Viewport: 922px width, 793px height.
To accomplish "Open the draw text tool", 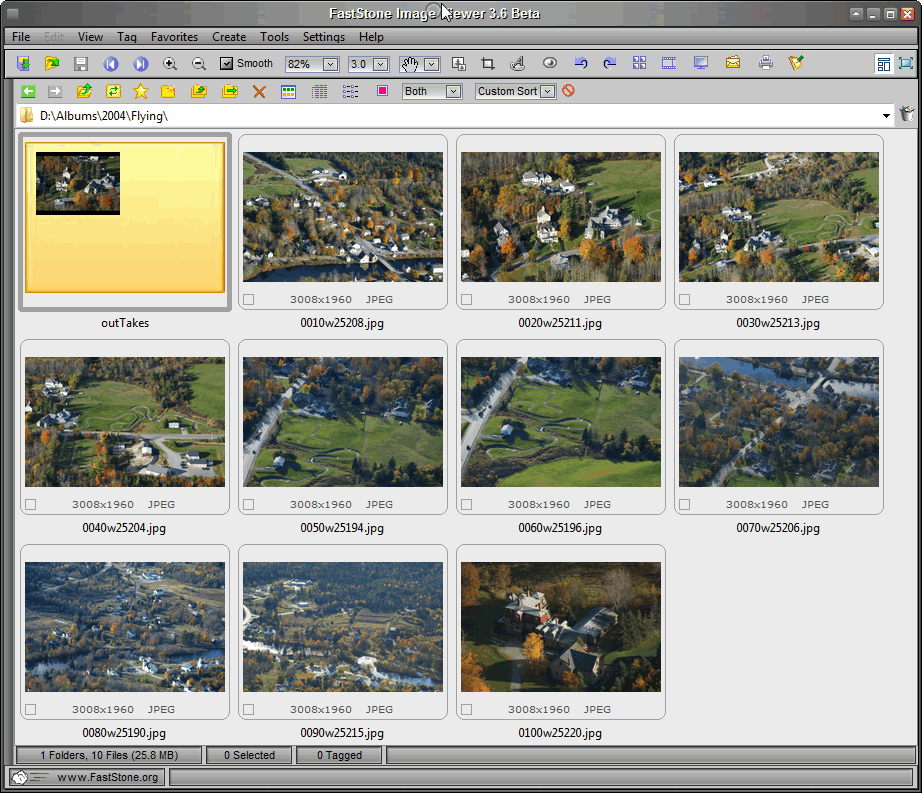I will click(x=517, y=63).
